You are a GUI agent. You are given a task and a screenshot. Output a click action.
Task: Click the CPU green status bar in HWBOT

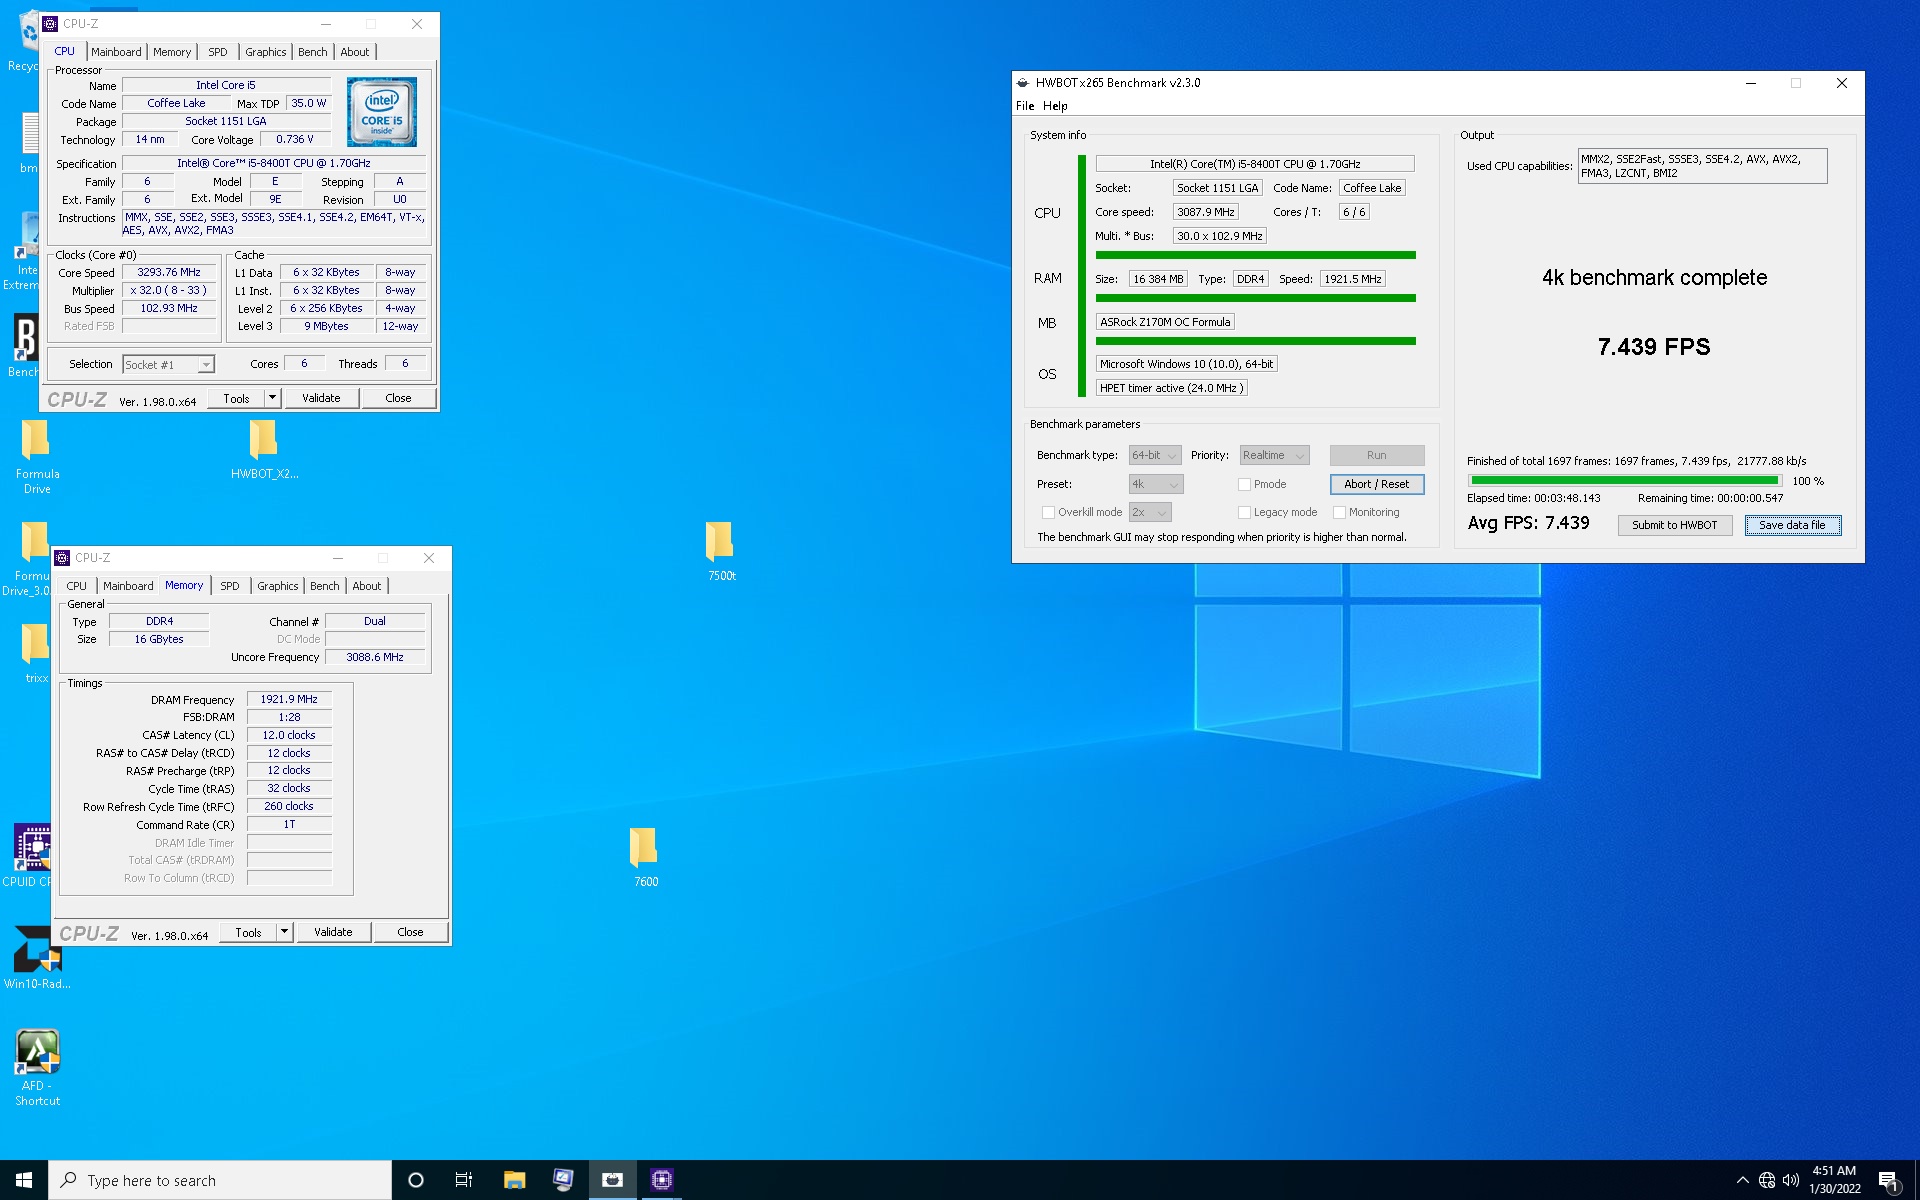click(x=1255, y=255)
